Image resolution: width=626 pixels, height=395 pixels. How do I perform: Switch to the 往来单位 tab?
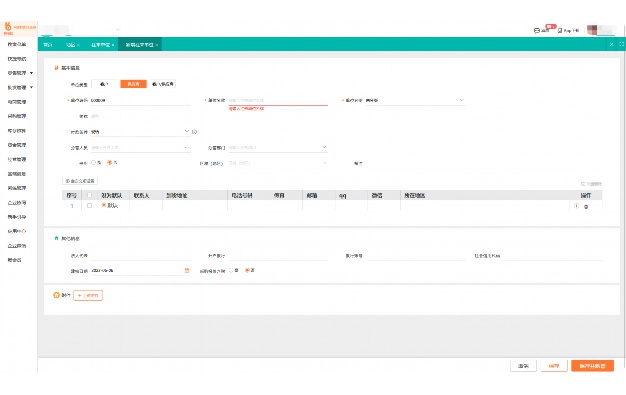click(102, 45)
